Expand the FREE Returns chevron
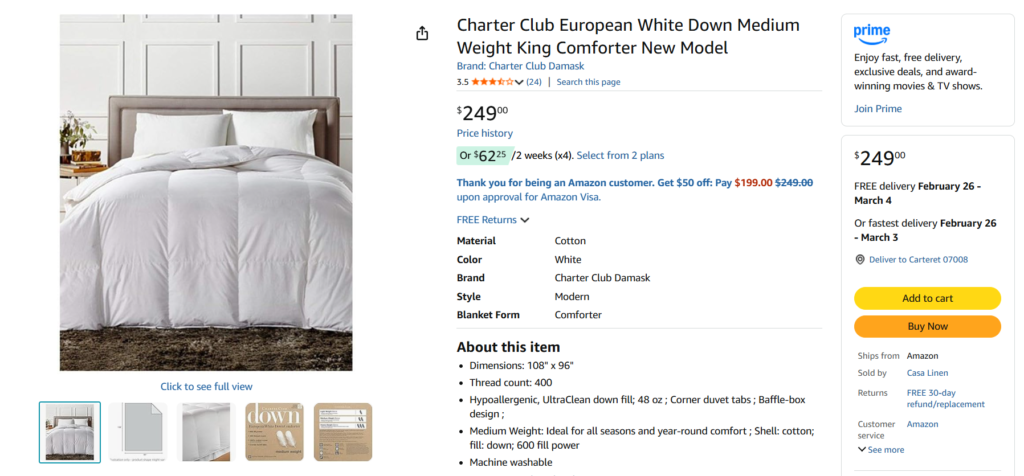 tap(525, 220)
